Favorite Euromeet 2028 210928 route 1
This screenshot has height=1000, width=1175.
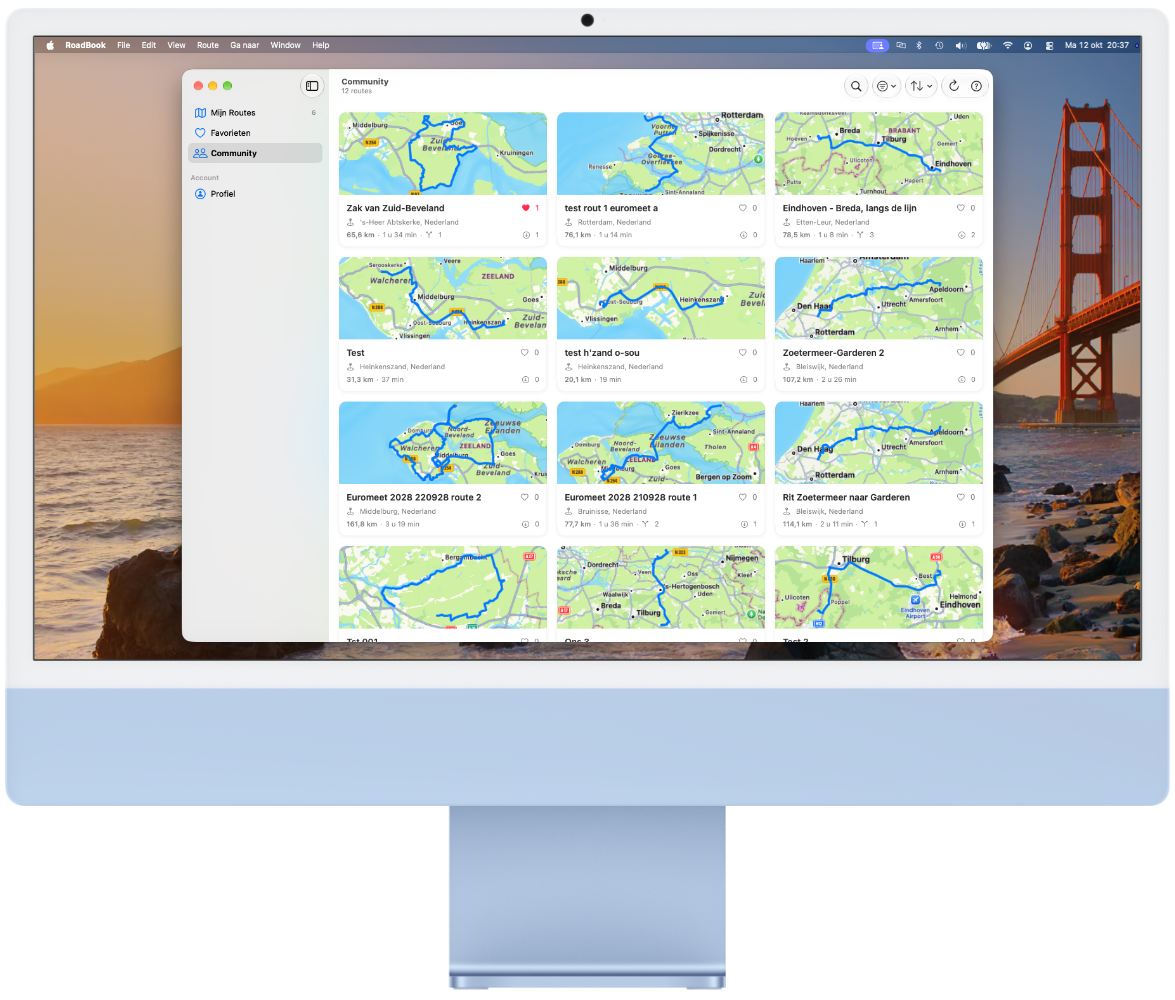743,497
